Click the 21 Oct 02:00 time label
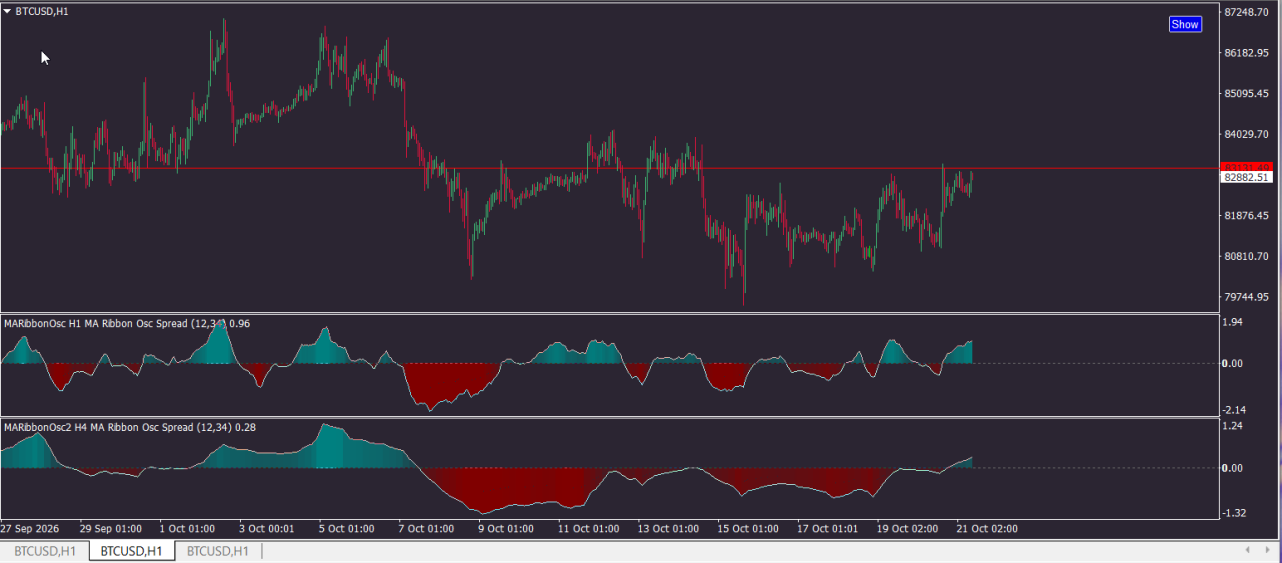 click(988, 529)
